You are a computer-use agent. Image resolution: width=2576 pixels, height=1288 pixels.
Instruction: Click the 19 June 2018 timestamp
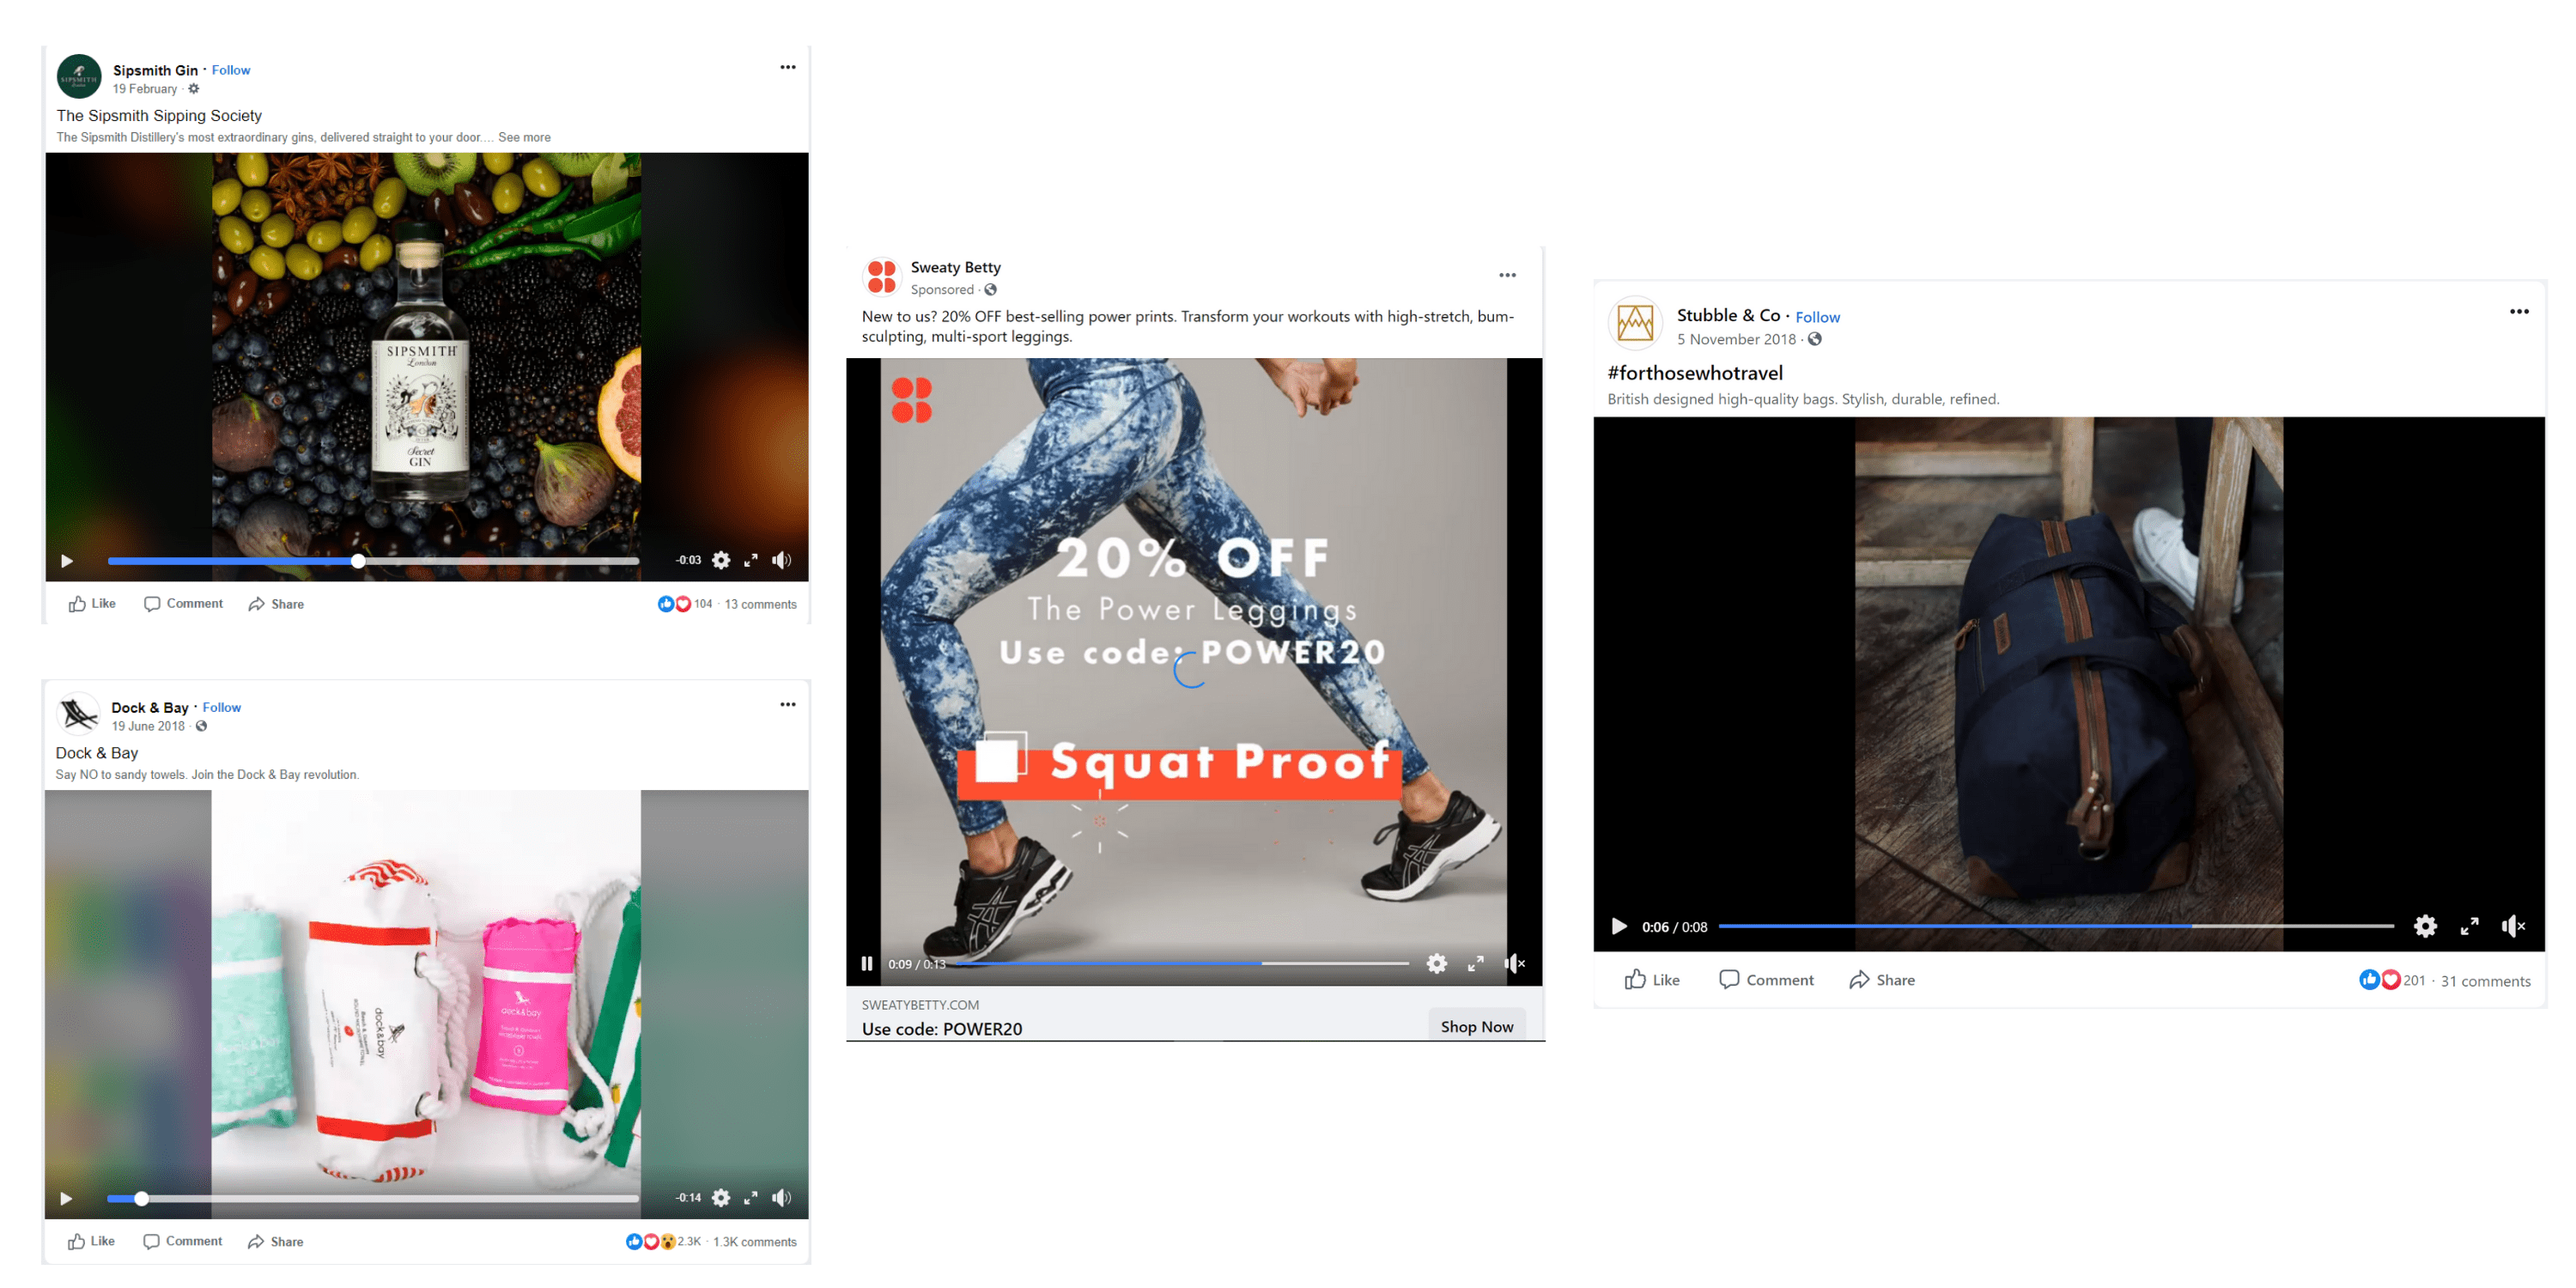tap(148, 726)
